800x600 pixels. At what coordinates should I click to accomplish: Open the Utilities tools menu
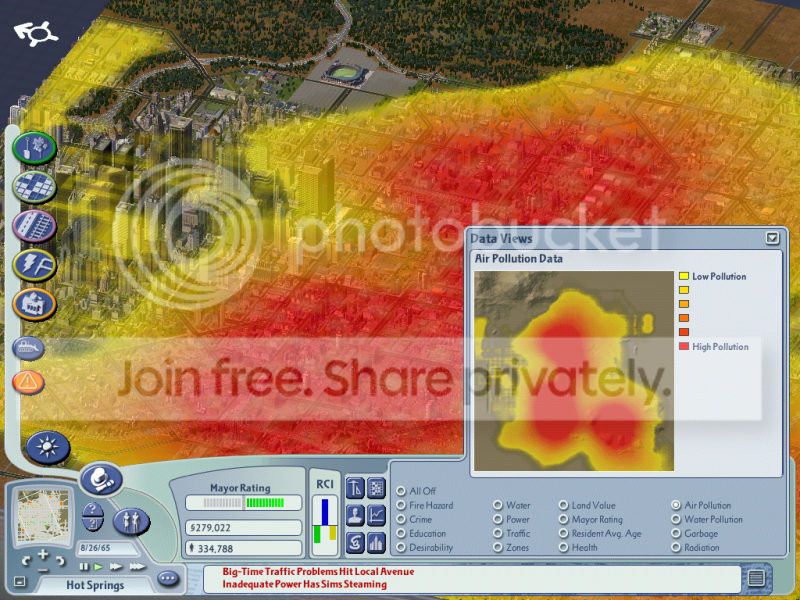(x=34, y=265)
